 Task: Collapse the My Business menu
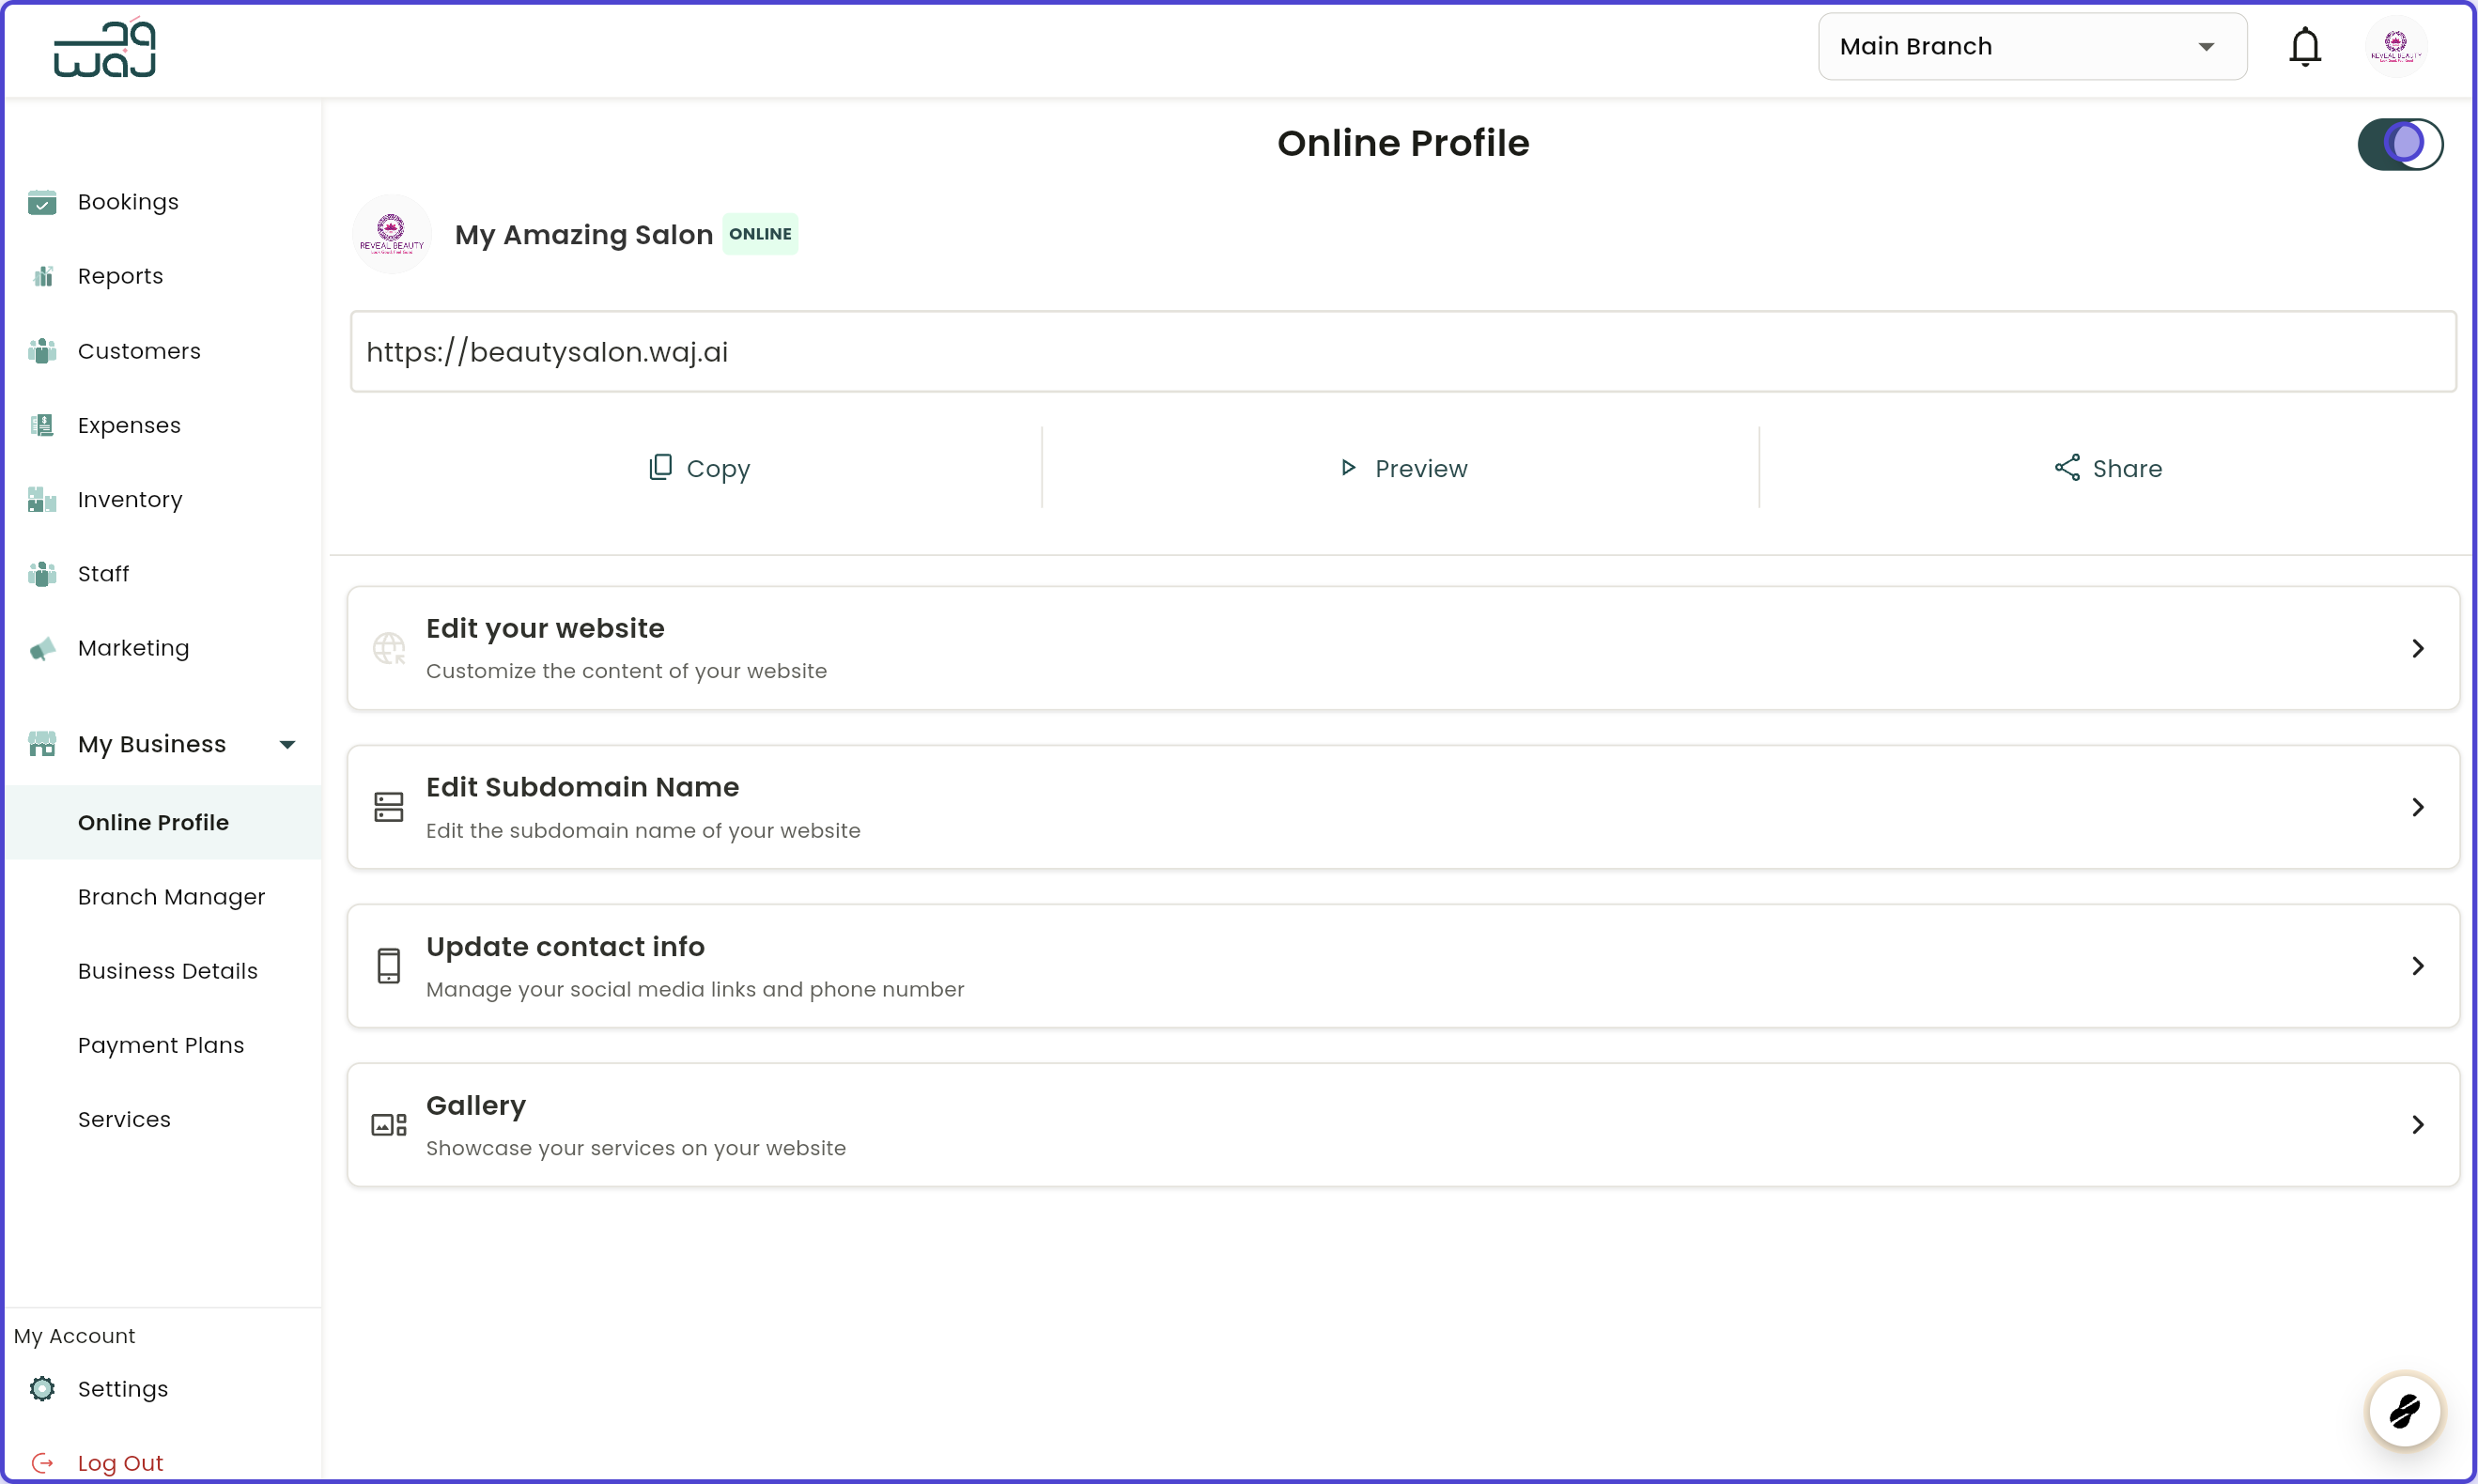(x=287, y=743)
